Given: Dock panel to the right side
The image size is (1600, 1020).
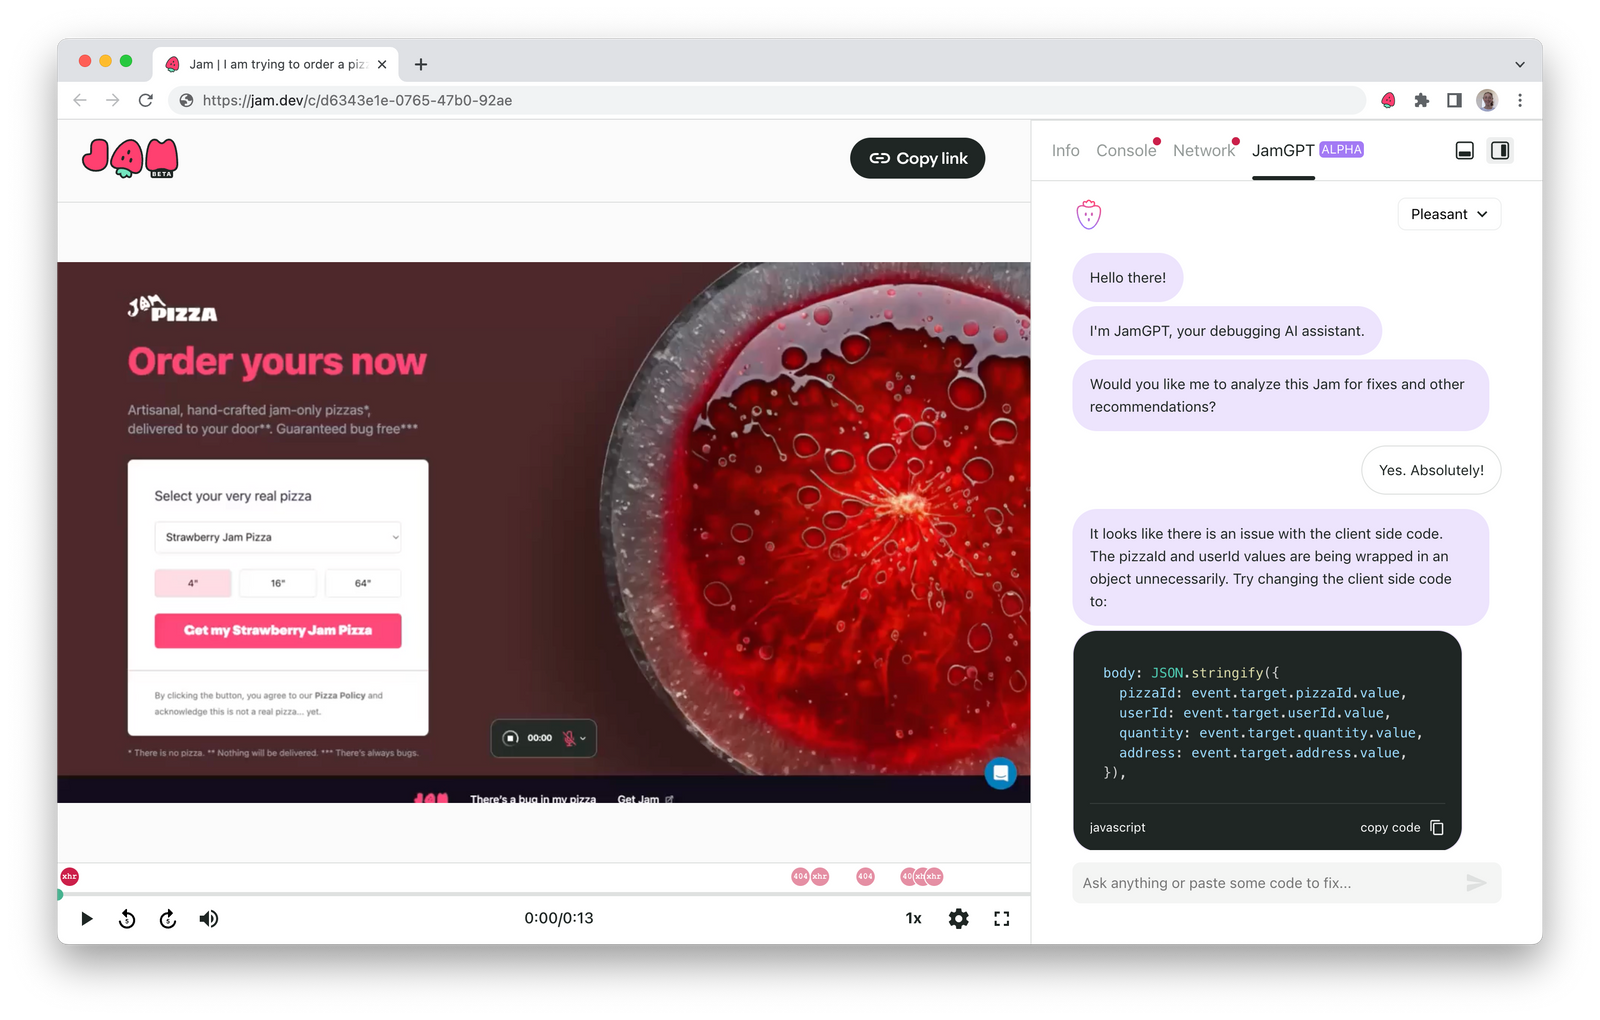Looking at the screenshot, I should (1500, 151).
